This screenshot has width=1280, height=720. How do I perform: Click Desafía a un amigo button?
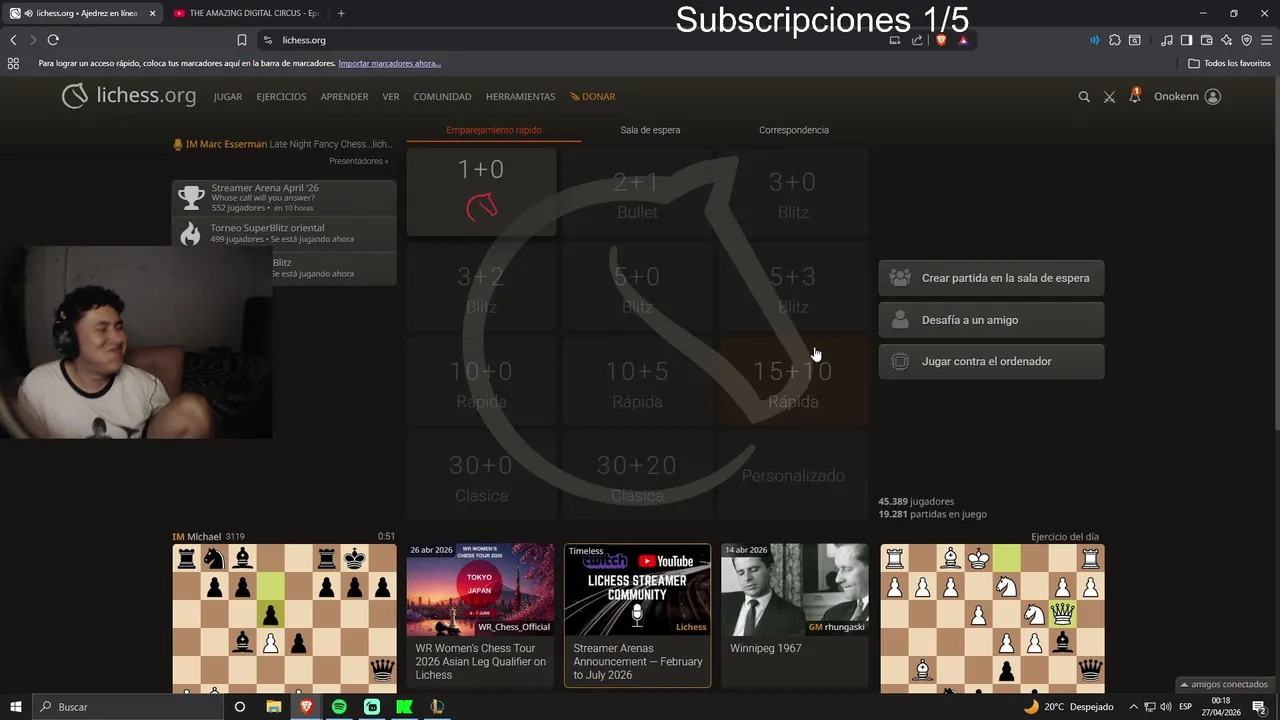click(x=991, y=320)
